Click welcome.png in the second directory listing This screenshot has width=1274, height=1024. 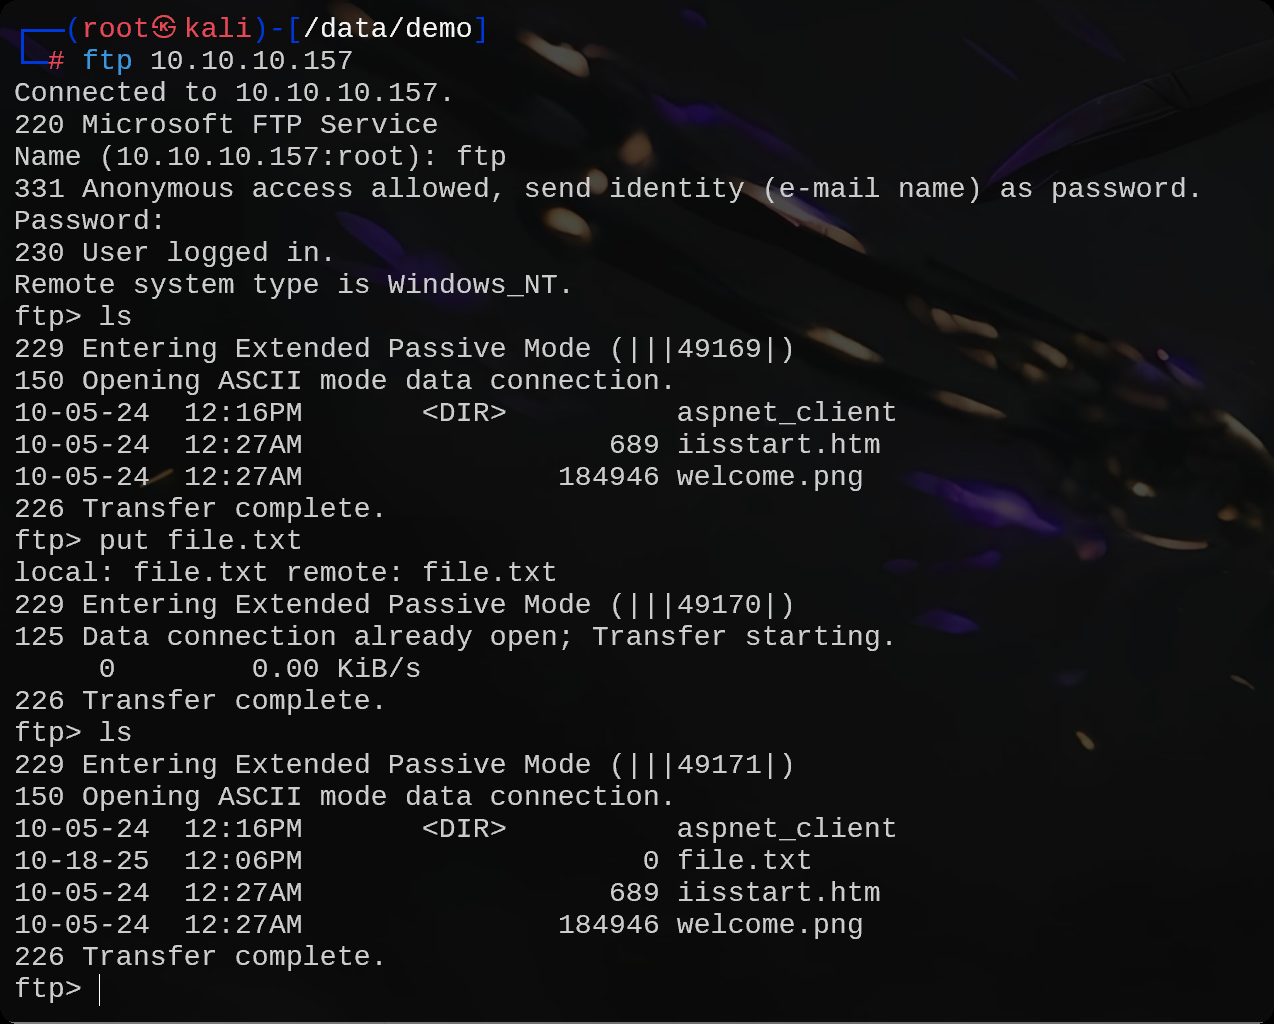tap(769, 925)
